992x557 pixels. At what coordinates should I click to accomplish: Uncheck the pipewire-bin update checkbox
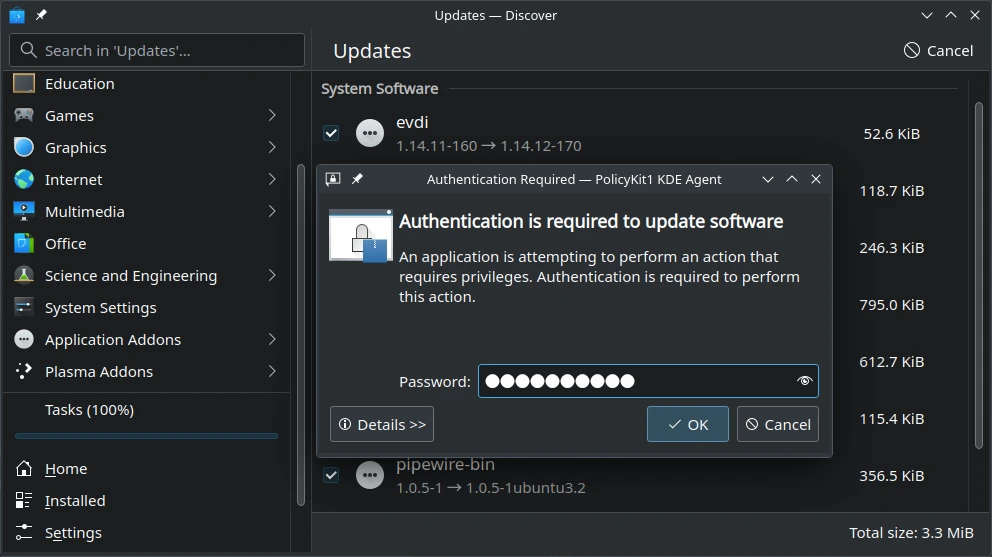[331, 475]
